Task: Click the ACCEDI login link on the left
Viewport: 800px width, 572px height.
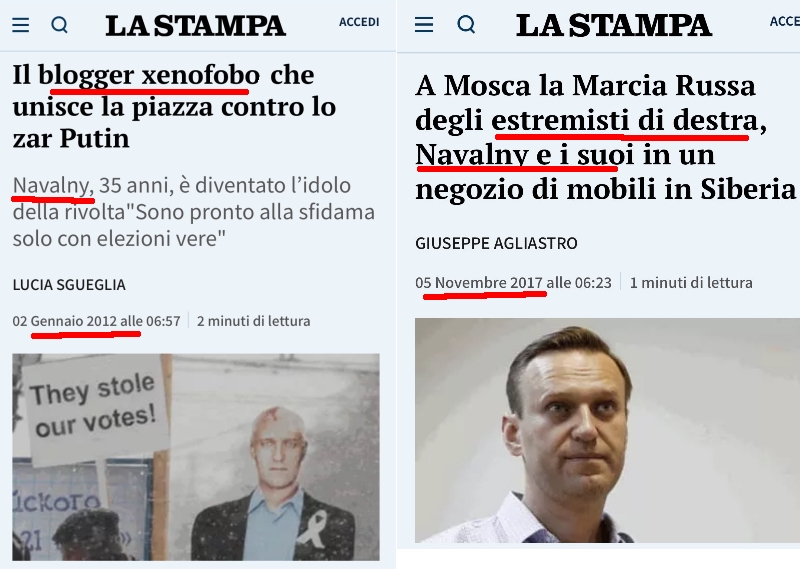Action: 359,22
